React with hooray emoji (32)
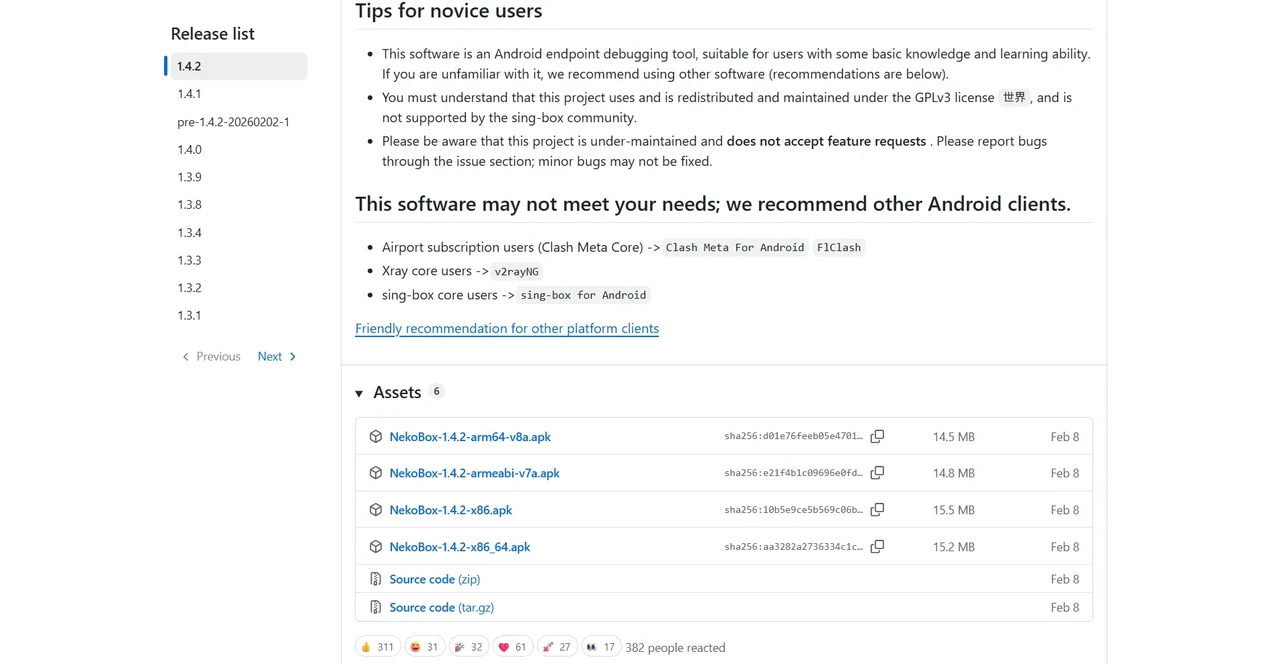The image size is (1280, 664). tap(469, 647)
